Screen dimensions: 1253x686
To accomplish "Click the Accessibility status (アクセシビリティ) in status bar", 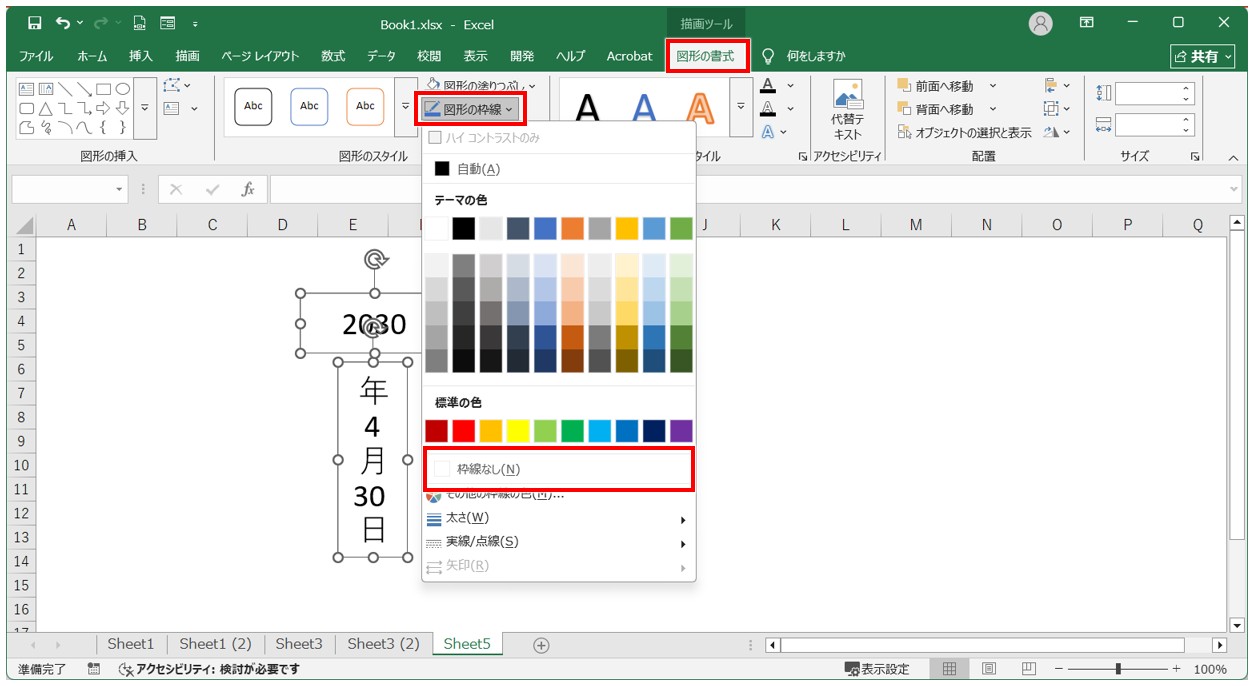I will 210,669.
